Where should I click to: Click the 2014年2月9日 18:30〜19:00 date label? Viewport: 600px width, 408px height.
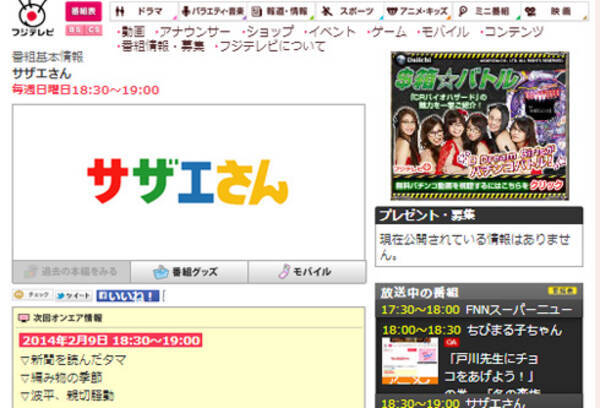(111, 340)
